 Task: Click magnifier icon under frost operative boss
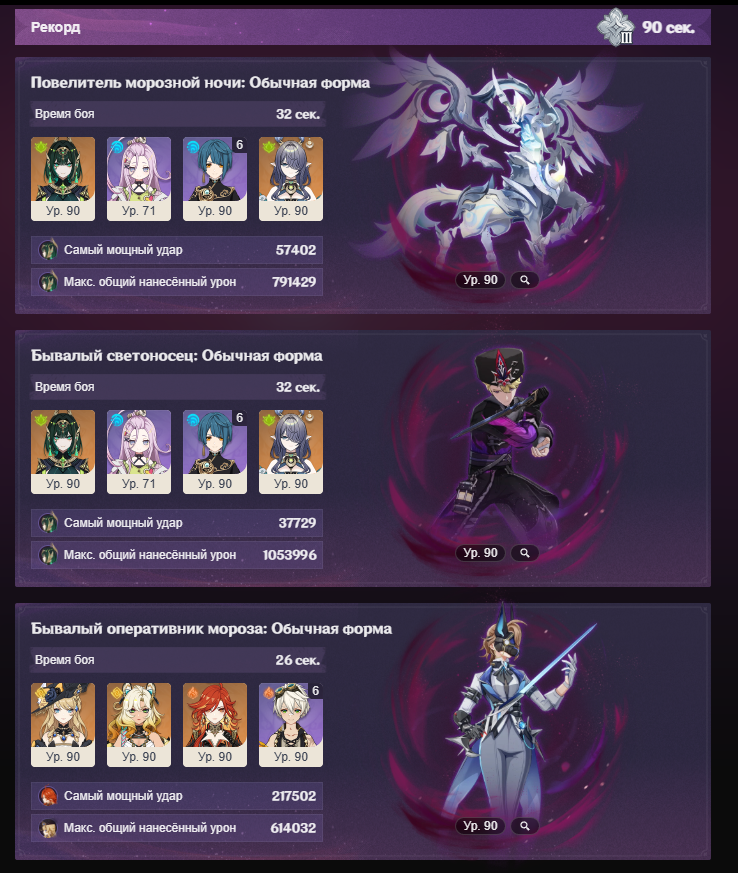tap(524, 826)
